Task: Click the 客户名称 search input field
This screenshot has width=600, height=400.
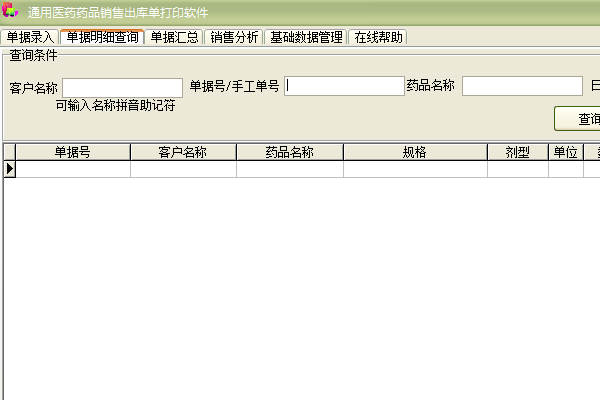Action: (122, 87)
